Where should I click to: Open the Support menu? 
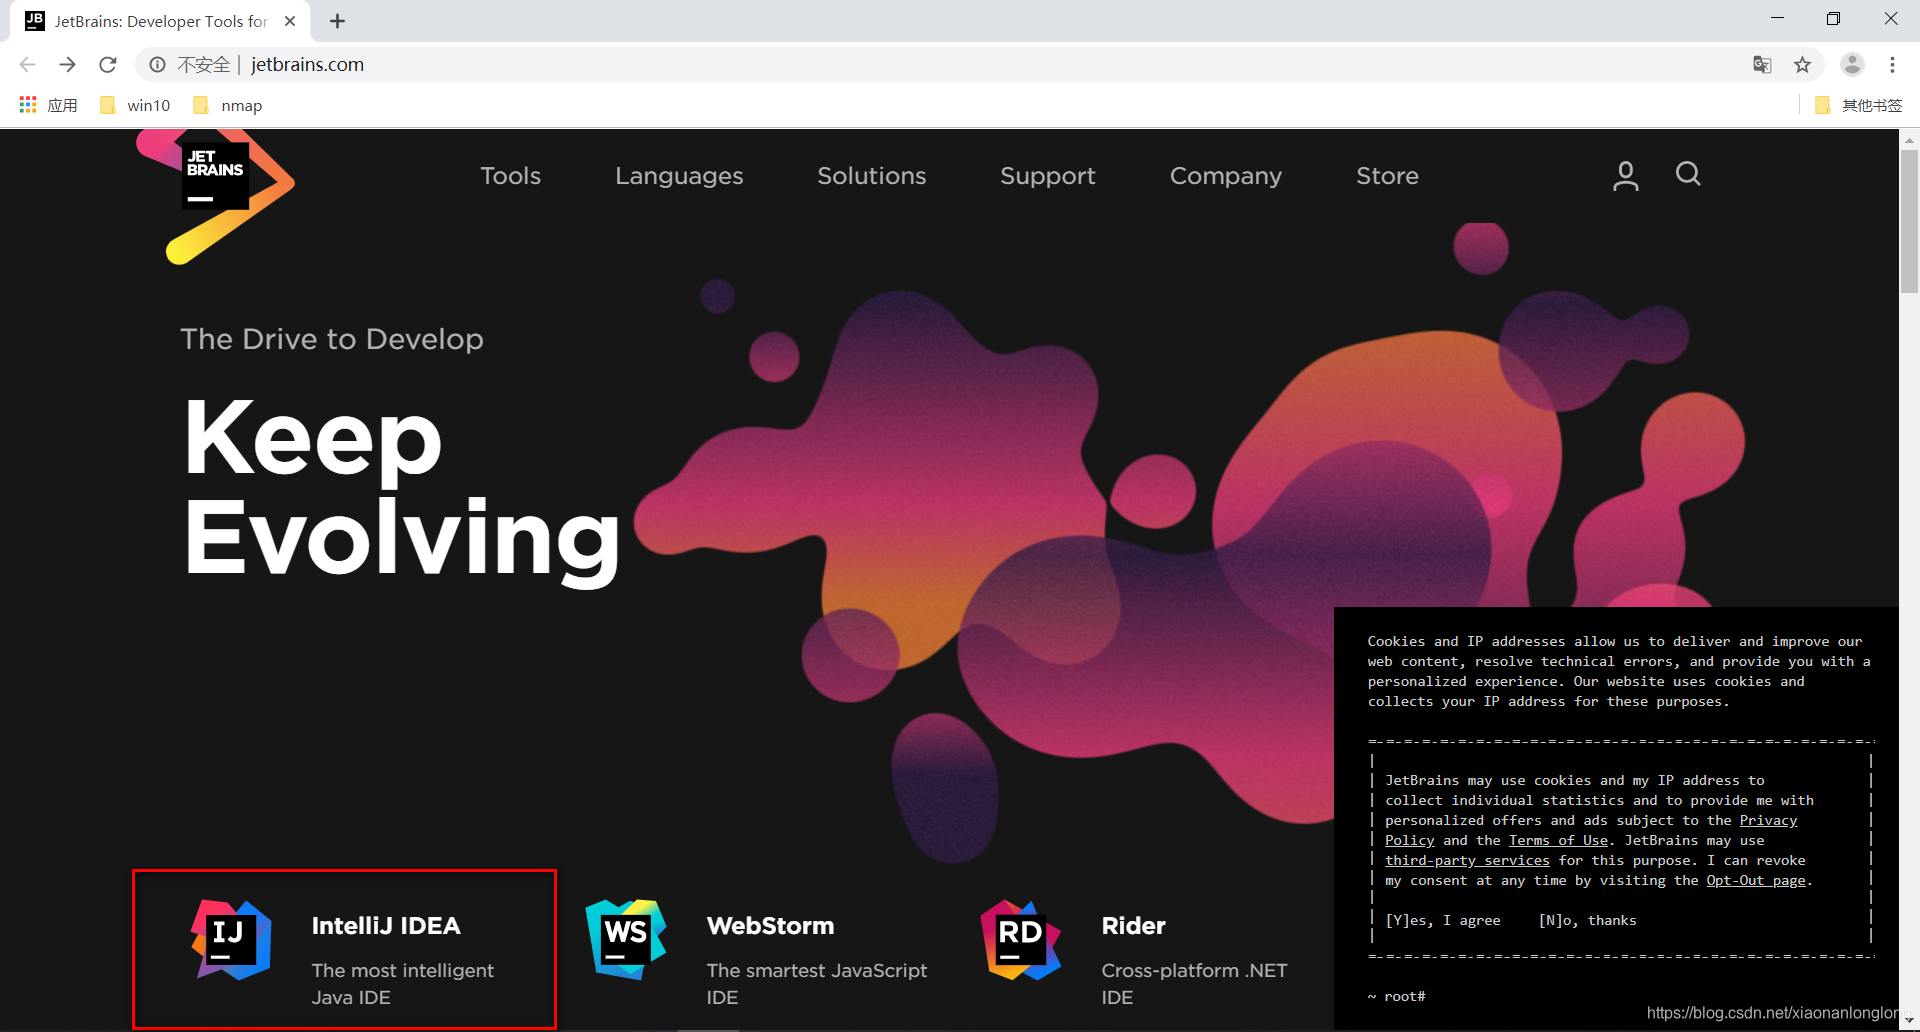tap(1048, 176)
